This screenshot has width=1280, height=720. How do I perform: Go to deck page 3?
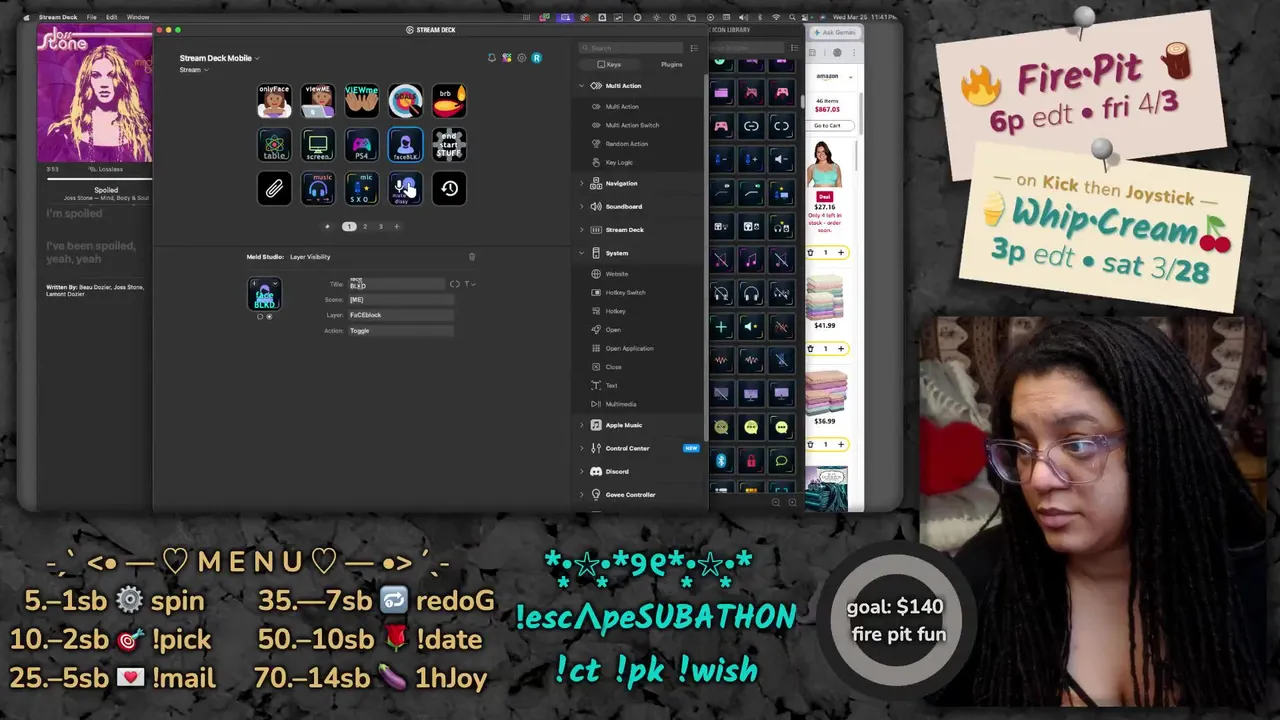[380, 227]
